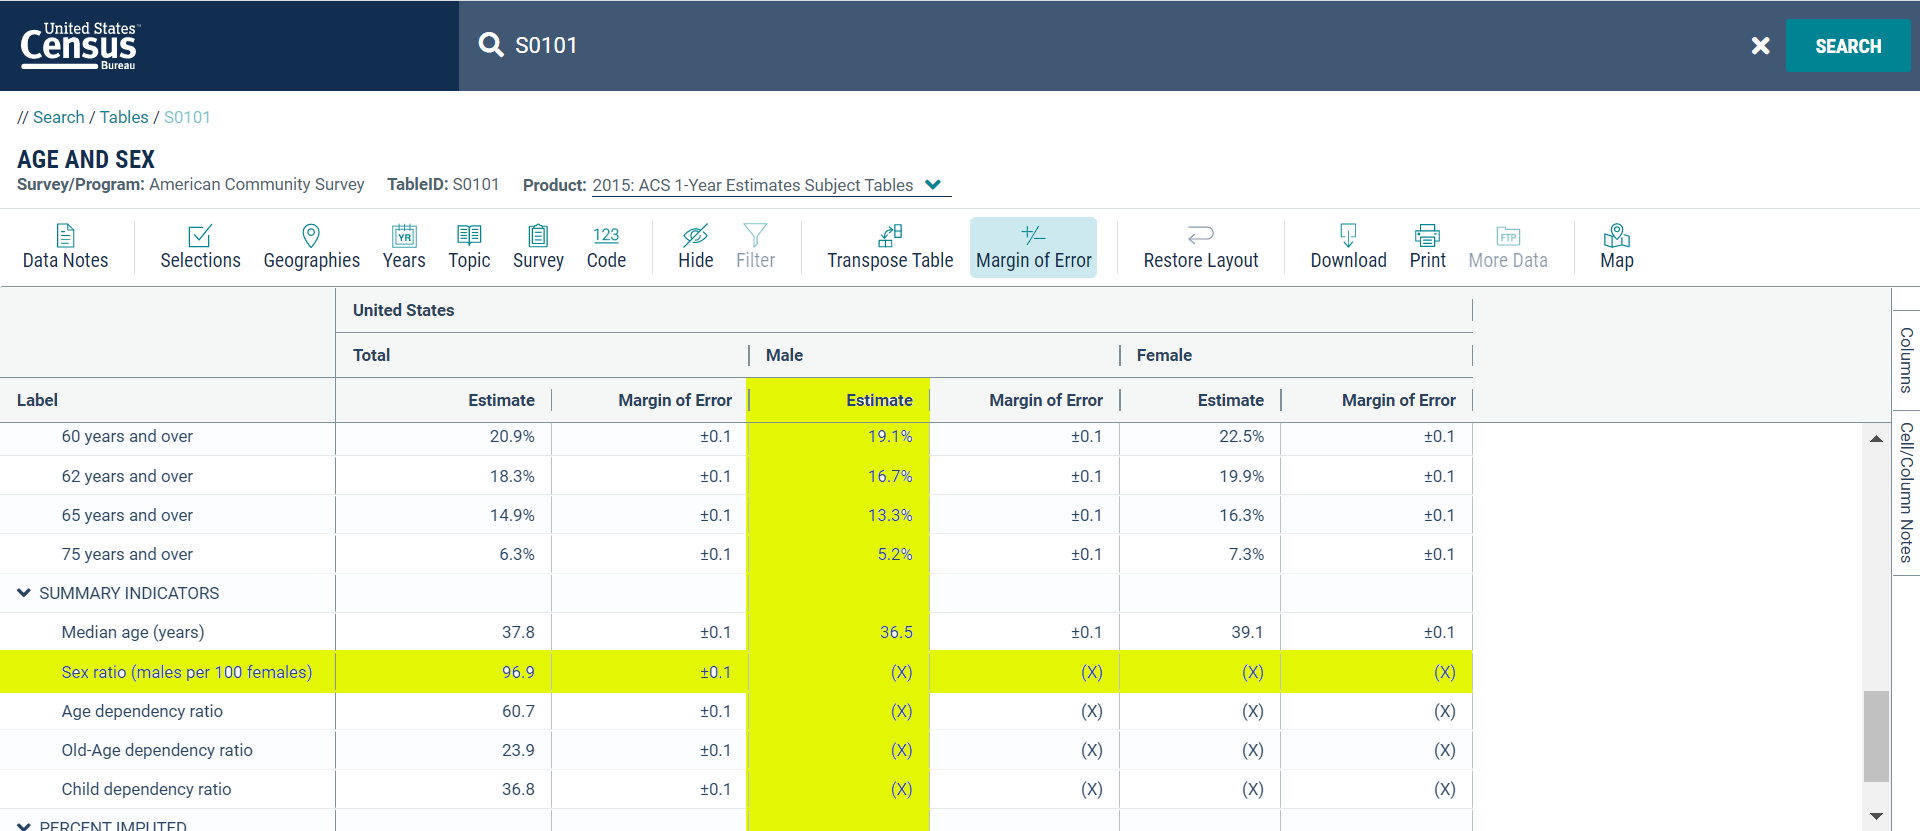
Task: Open the Selections panel
Action: coord(200,247)
